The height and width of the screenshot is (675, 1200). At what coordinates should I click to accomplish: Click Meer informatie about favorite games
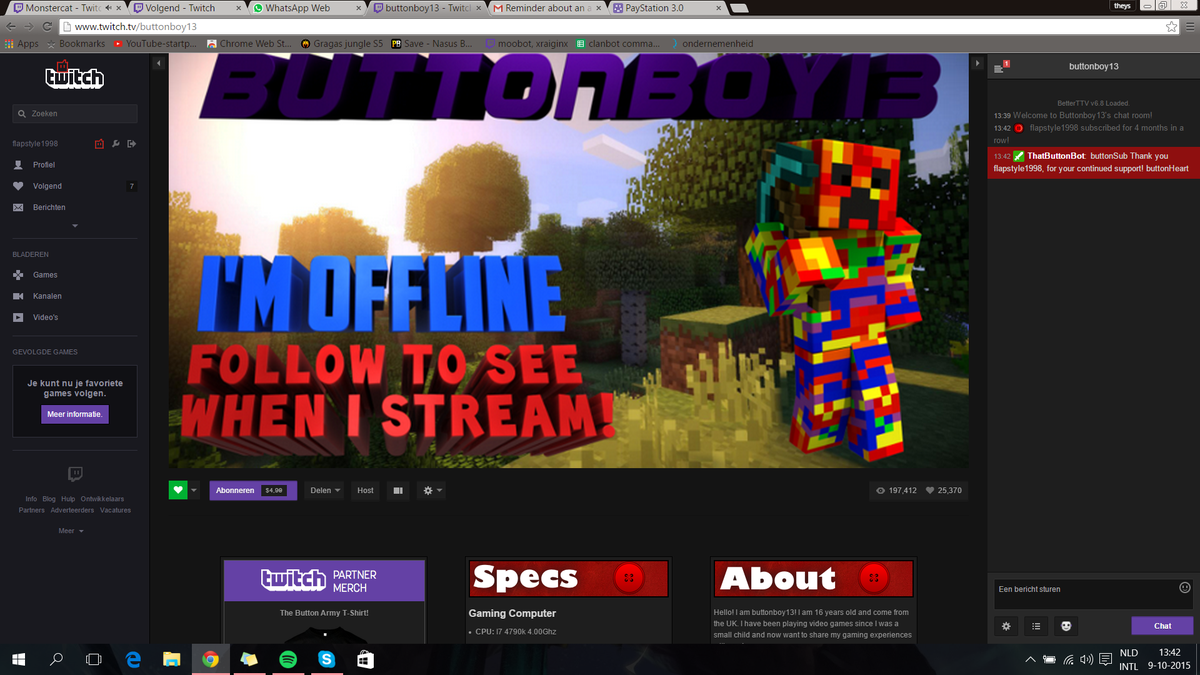[x=74, y=413]
